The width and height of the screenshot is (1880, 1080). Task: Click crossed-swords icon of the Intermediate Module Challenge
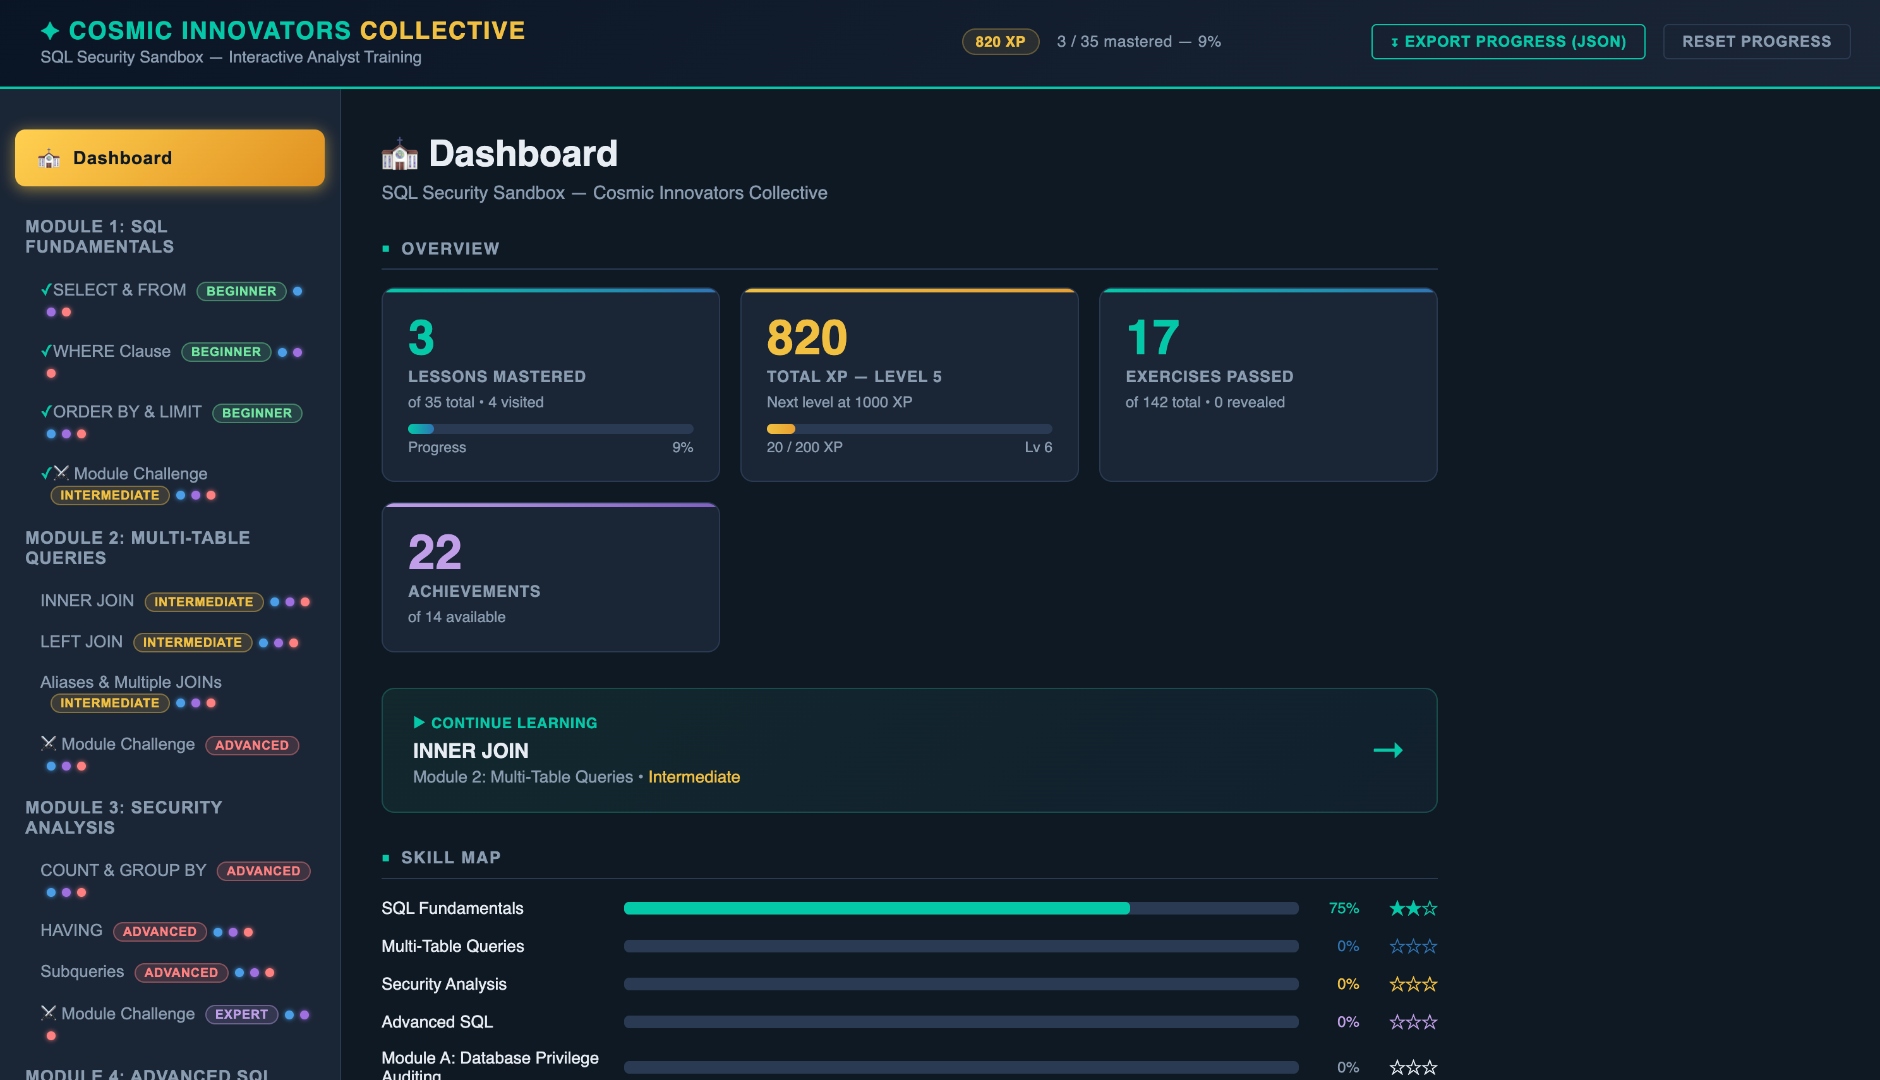pyautogui.click(x=62, y=473)
